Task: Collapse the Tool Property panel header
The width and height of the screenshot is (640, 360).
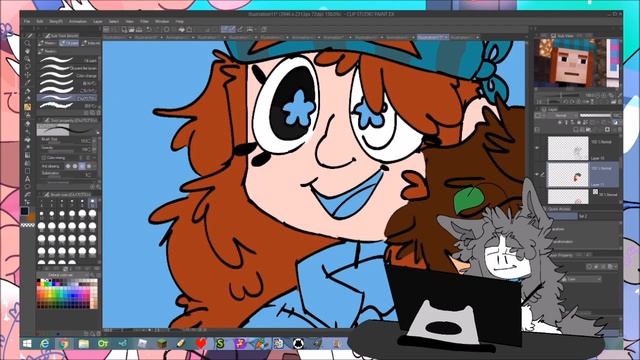Action: pos(69,120)
